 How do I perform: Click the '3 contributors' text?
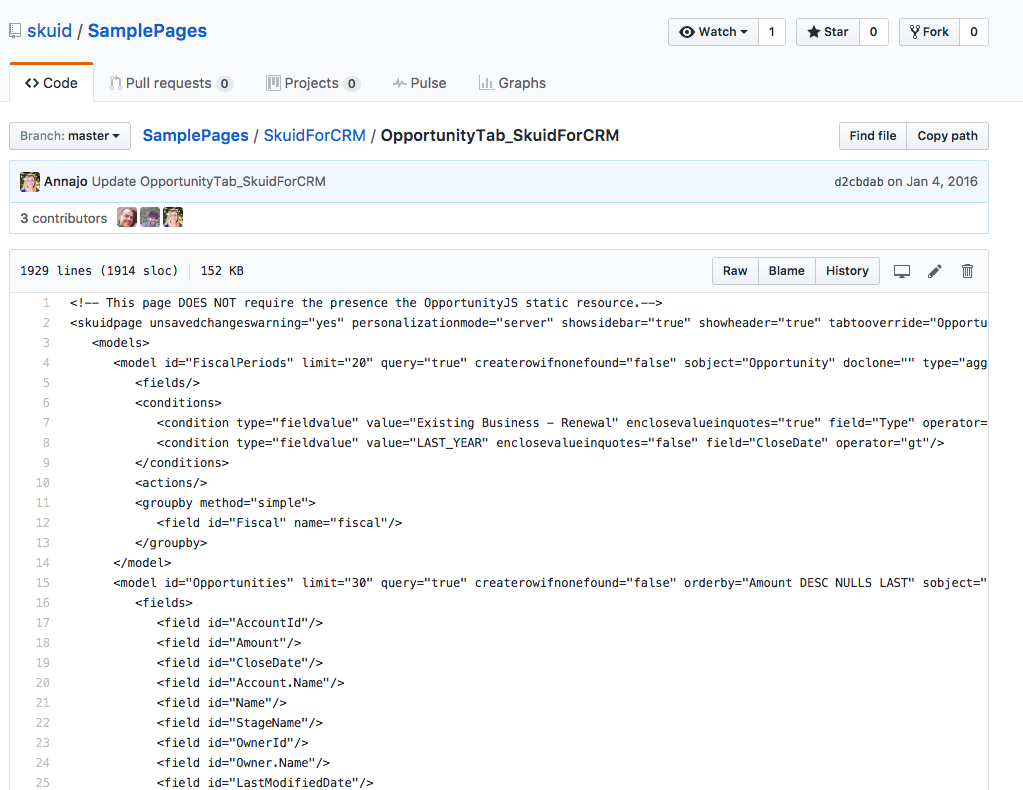click(63, 218)
